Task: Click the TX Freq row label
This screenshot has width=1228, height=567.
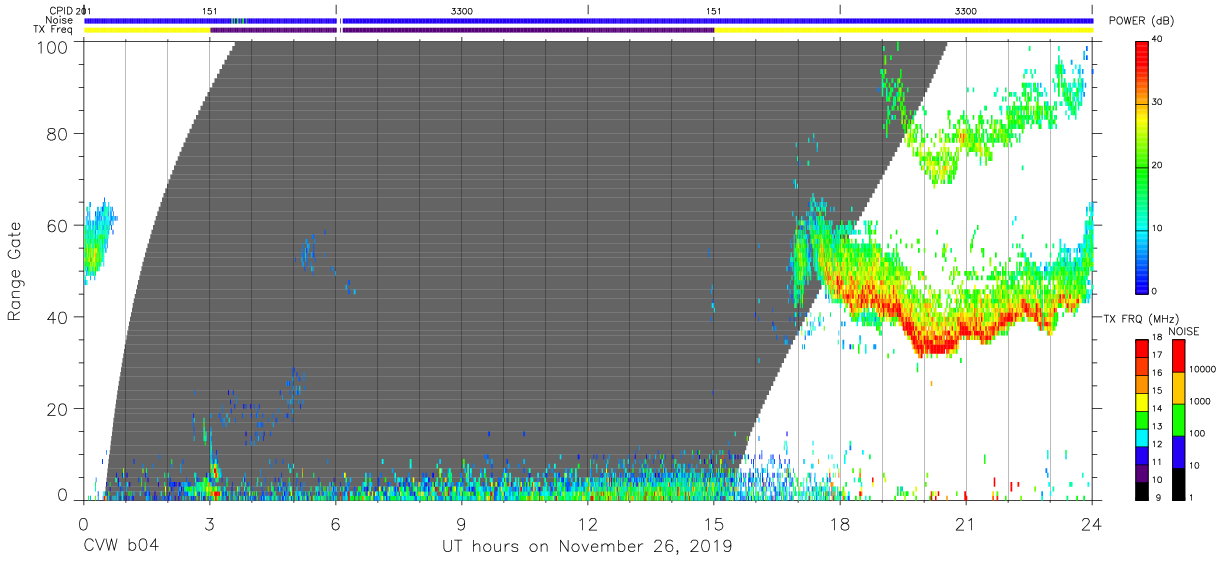Action: click(54, 30)
